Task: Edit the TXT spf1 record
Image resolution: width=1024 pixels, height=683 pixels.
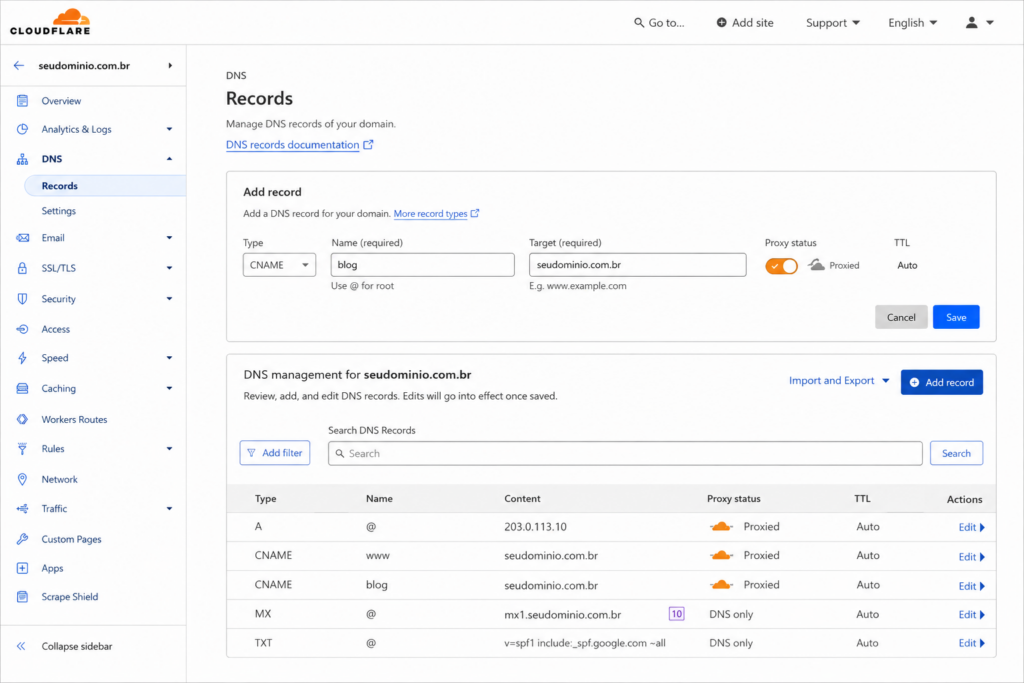Action: coord(971,643)
